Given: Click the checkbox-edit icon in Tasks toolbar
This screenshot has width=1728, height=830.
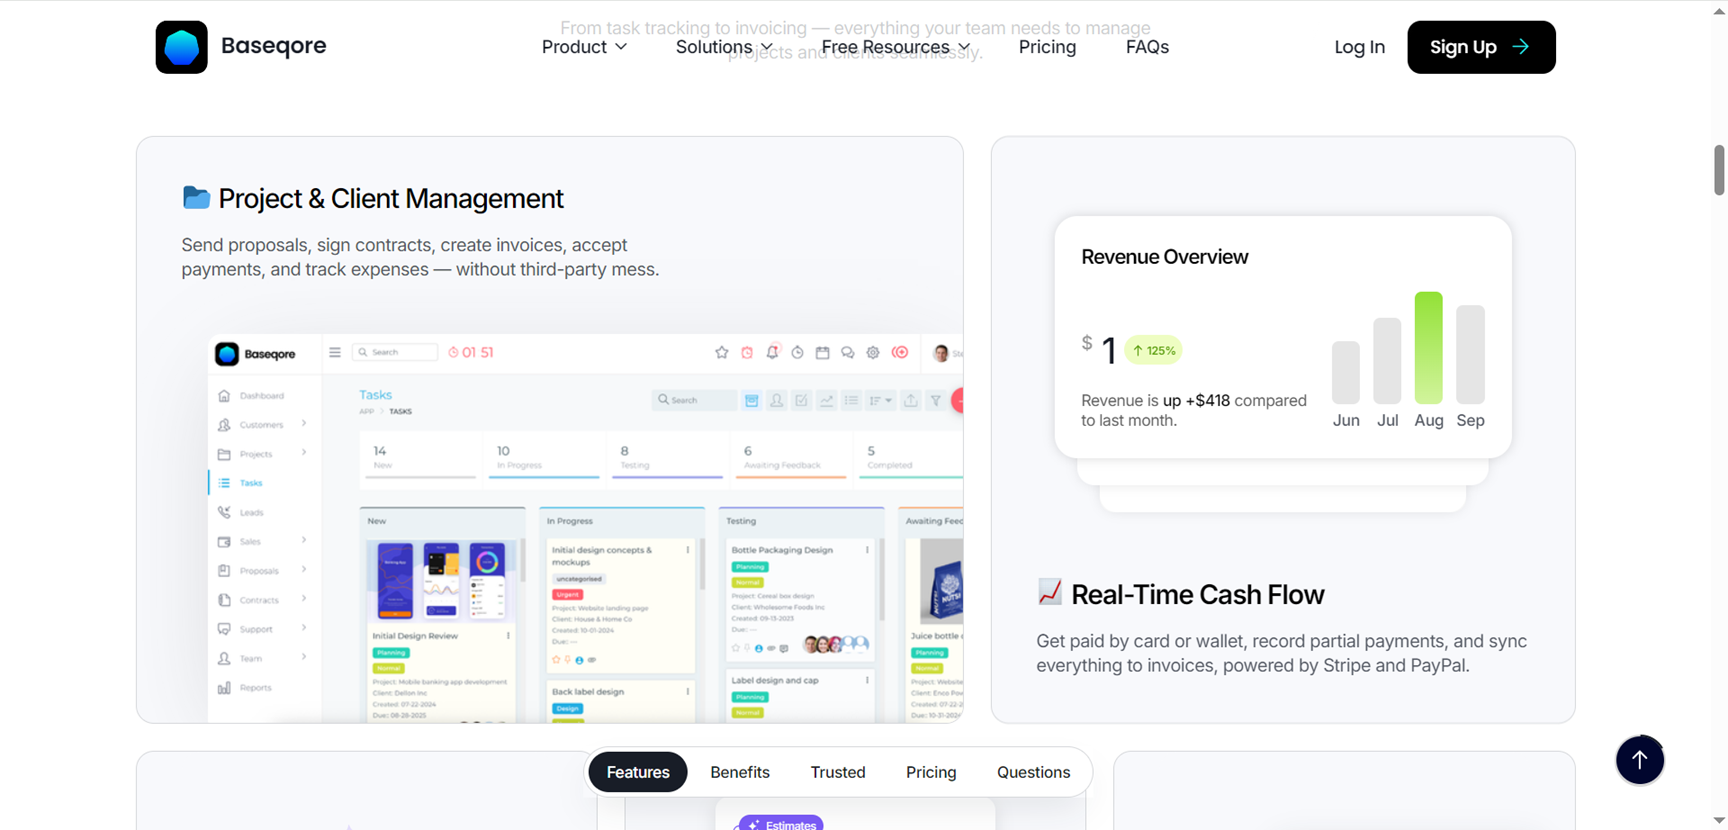Looking at the screenshot, I should pyautogui.click(x=801, y=400).
